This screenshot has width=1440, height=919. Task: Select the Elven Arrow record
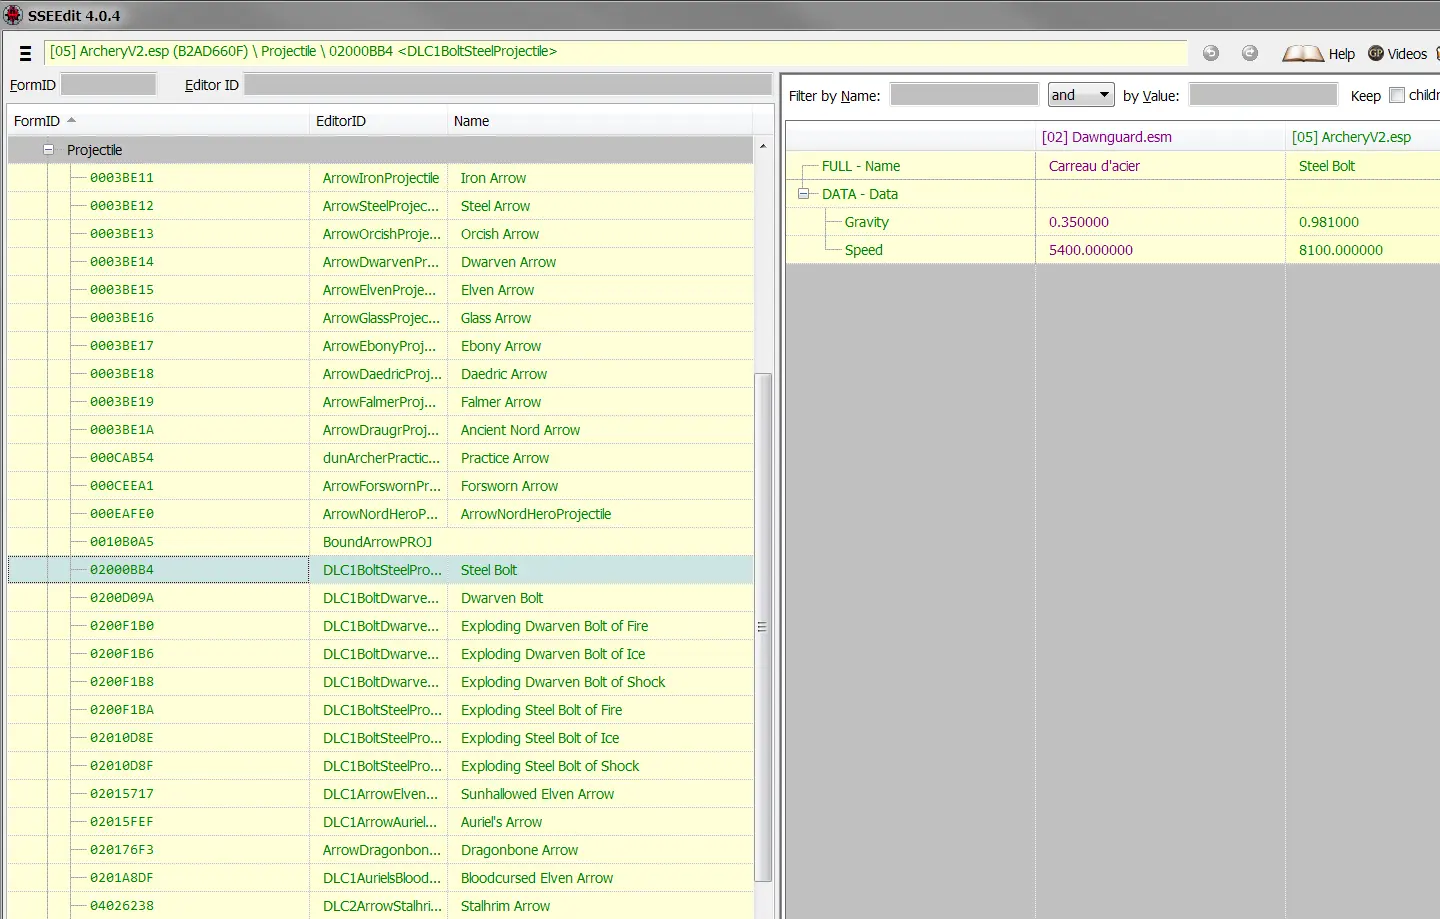coord(380,290)
